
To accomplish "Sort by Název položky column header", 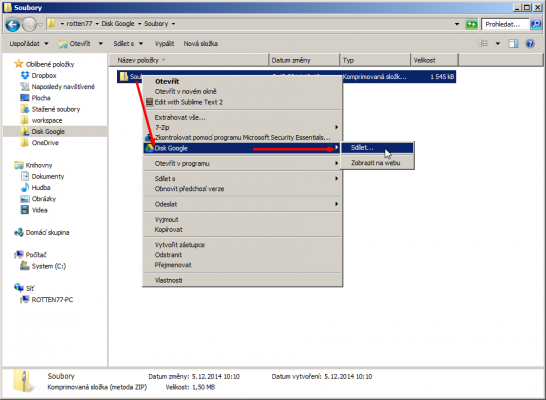I will 189,60.
